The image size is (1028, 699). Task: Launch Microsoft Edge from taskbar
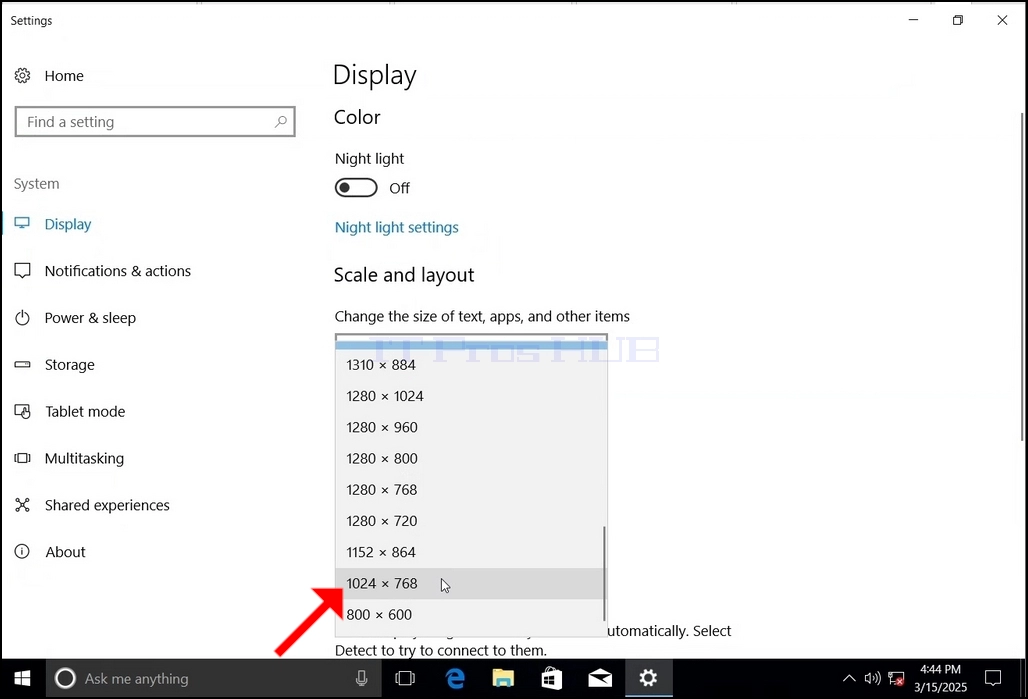(455, 679)
